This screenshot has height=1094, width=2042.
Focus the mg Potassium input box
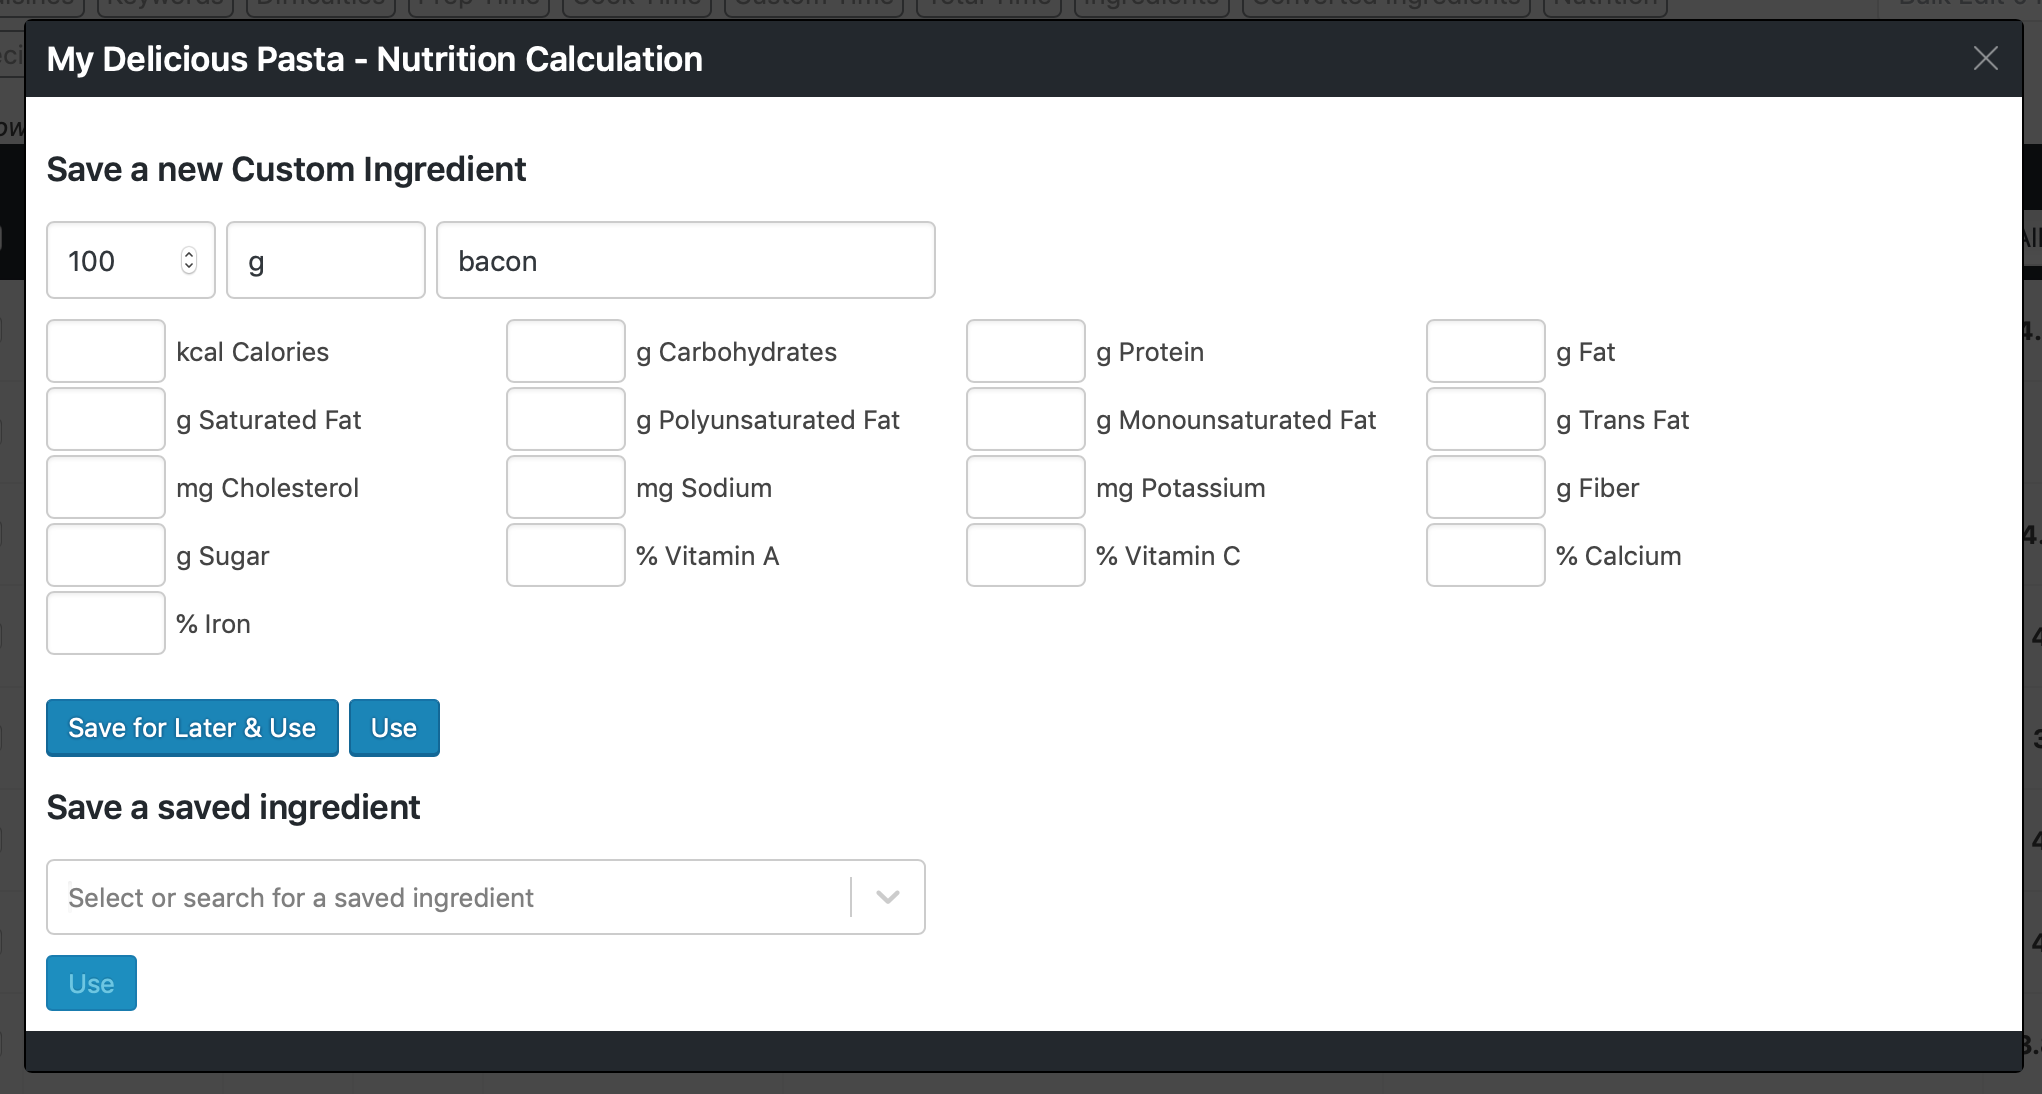click(x=1026, y=487)
